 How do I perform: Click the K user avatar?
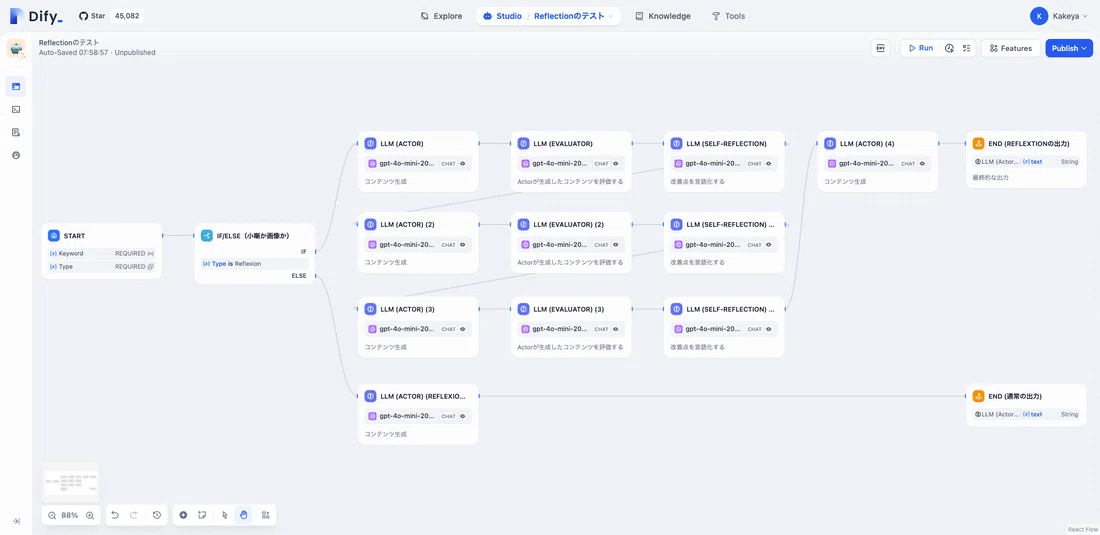[1039, 16]
